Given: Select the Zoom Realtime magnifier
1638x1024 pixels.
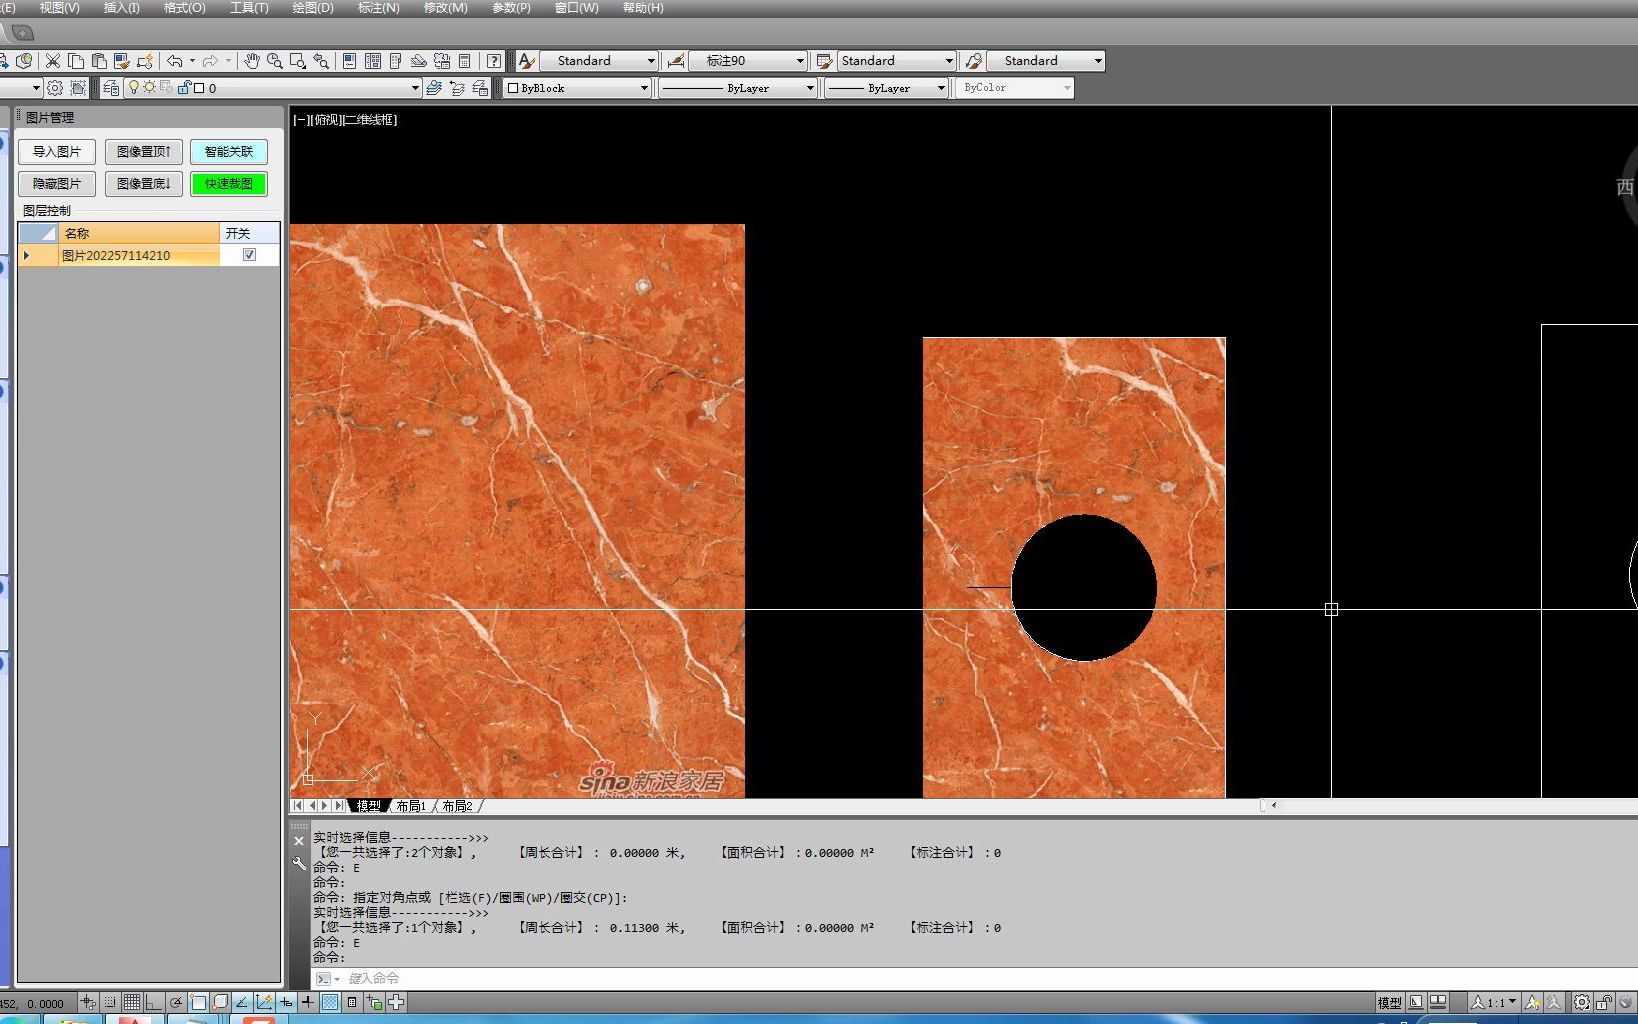Looking at the screenshot, I should 275,61.
